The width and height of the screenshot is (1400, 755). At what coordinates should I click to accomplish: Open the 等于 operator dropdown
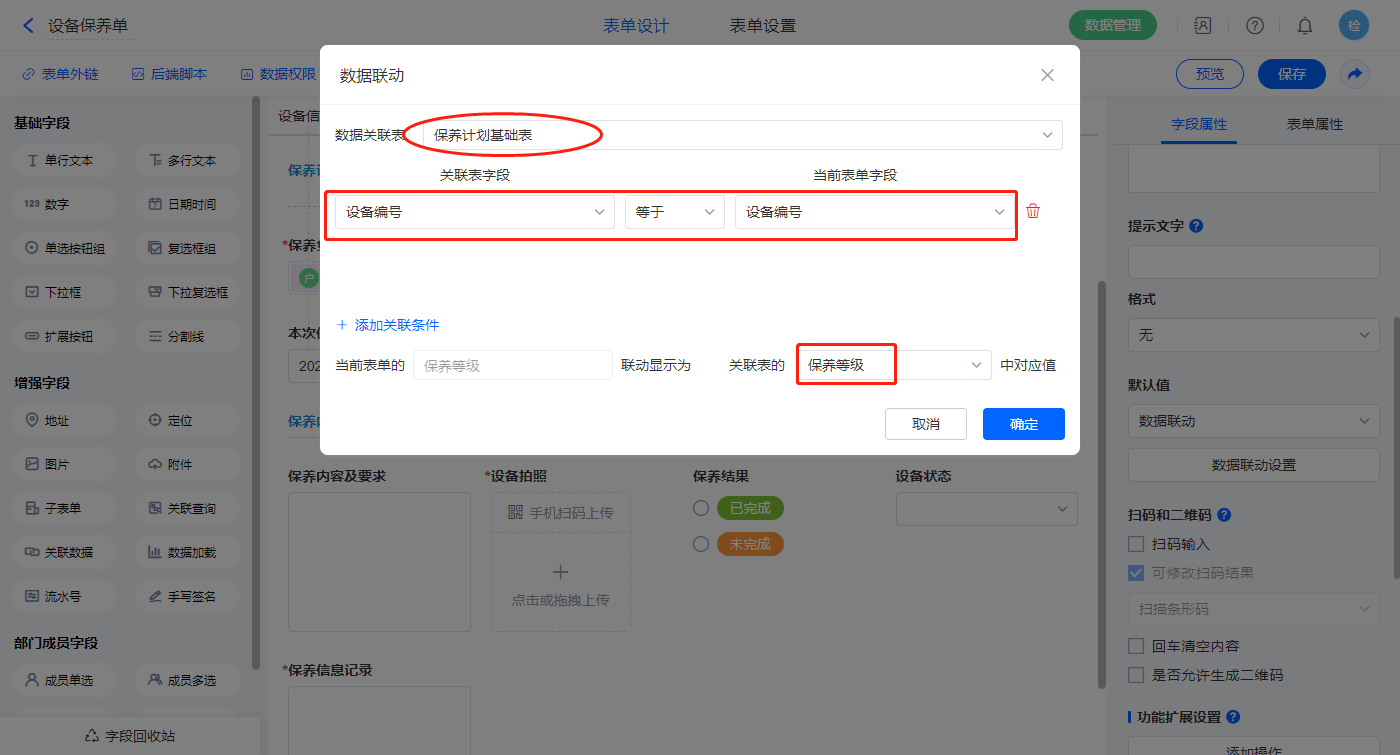(x=674, y=212)
